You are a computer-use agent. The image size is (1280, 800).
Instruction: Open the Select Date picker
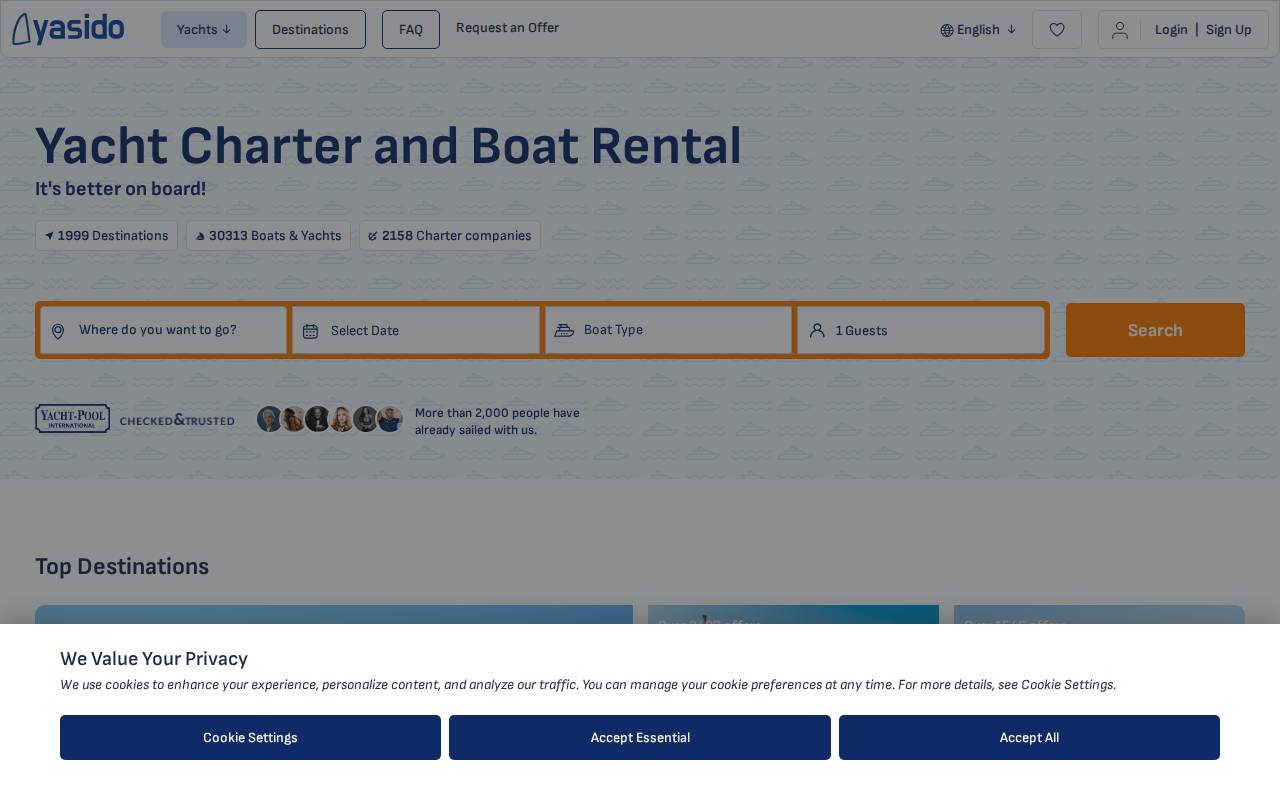[x=416, y=330]
